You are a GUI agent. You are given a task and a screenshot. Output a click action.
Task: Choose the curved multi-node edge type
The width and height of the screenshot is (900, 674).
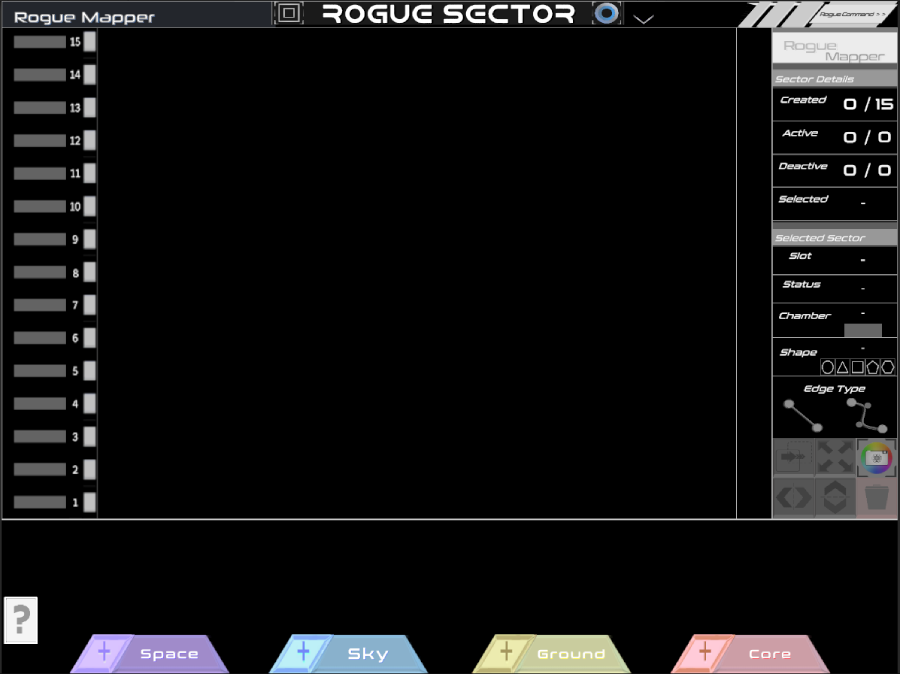(867, 415)
